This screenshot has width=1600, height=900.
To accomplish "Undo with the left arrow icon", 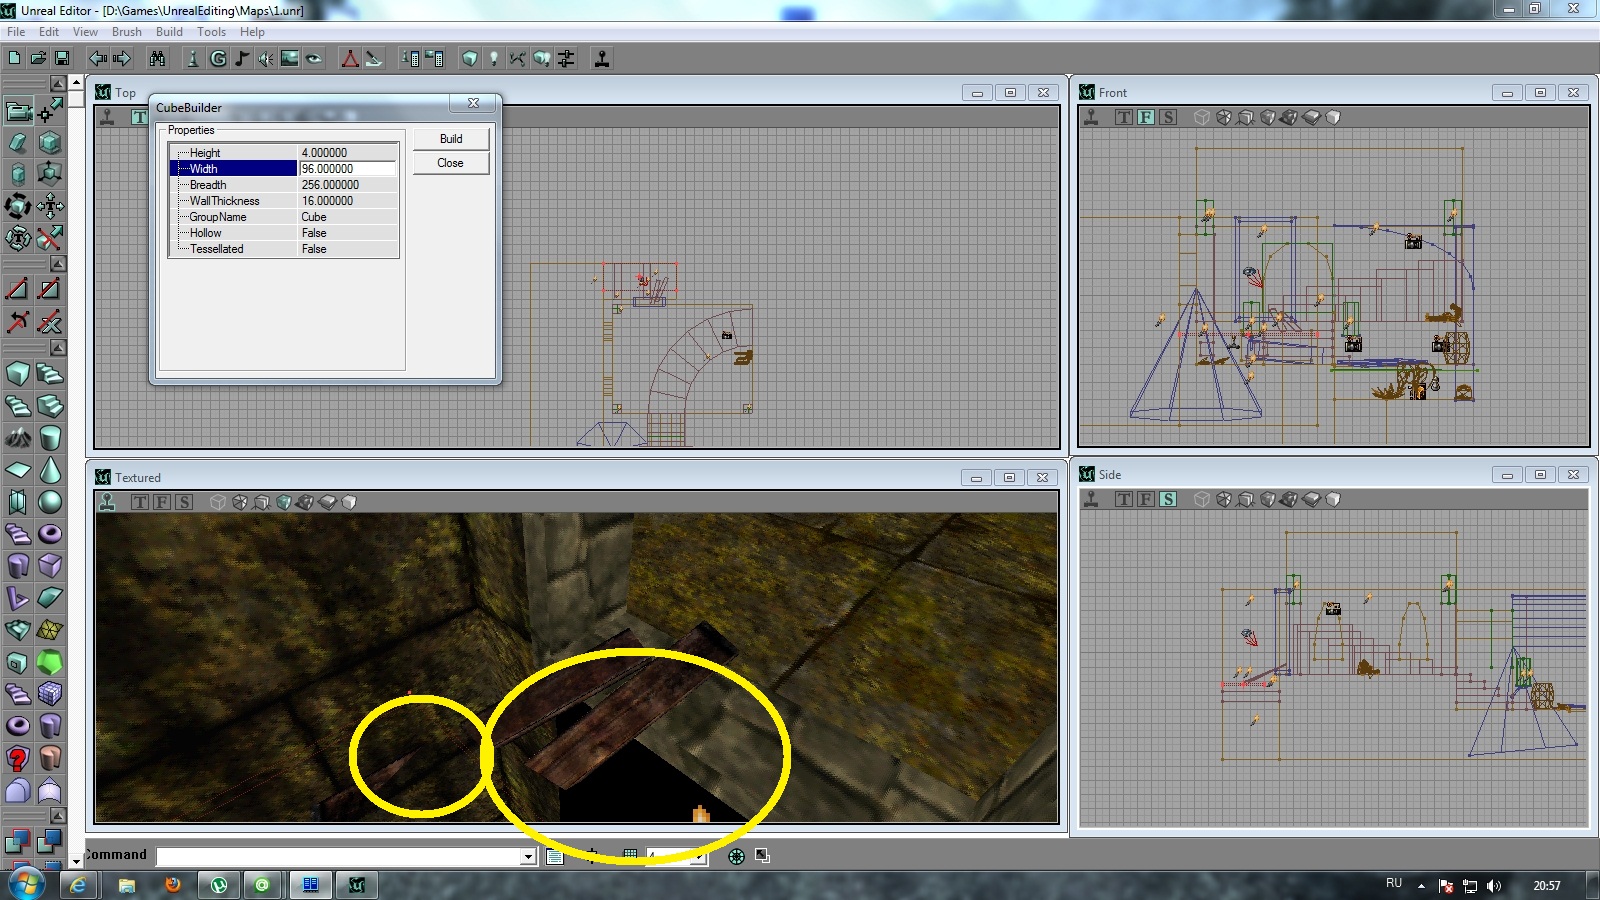I will (x=98, y=59).
